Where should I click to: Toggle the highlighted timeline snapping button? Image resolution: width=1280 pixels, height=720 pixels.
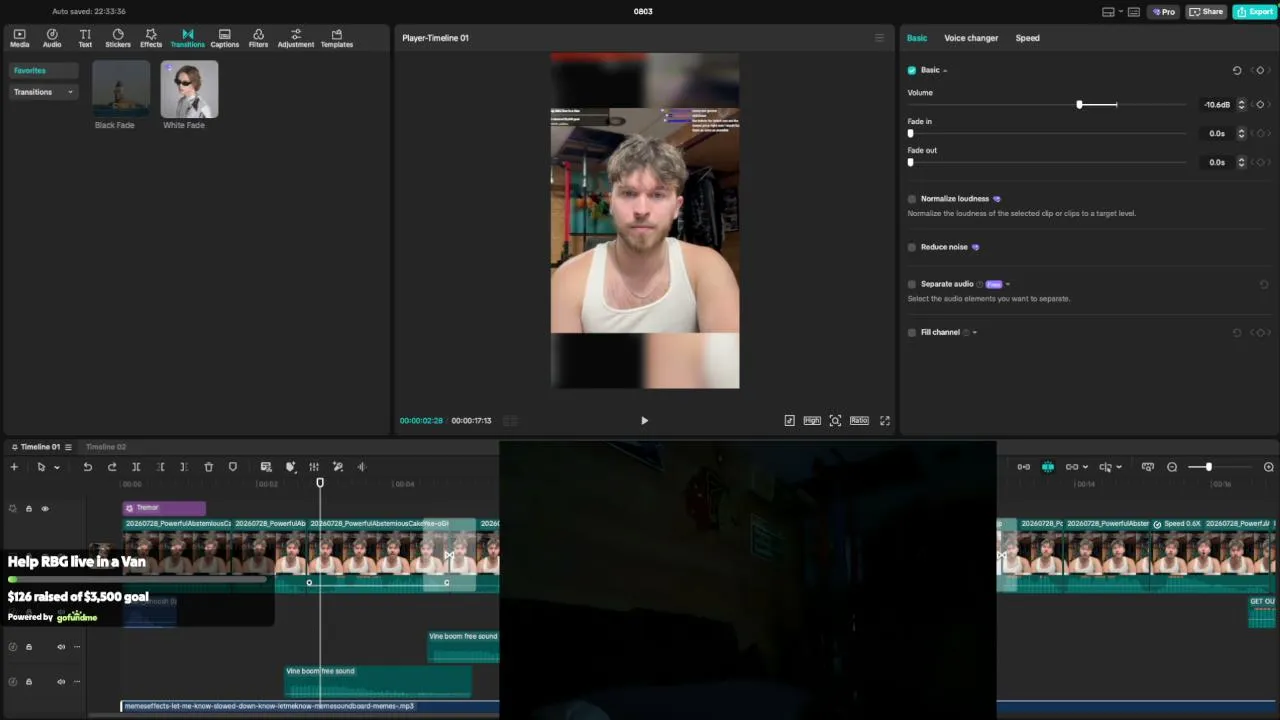1048,467
